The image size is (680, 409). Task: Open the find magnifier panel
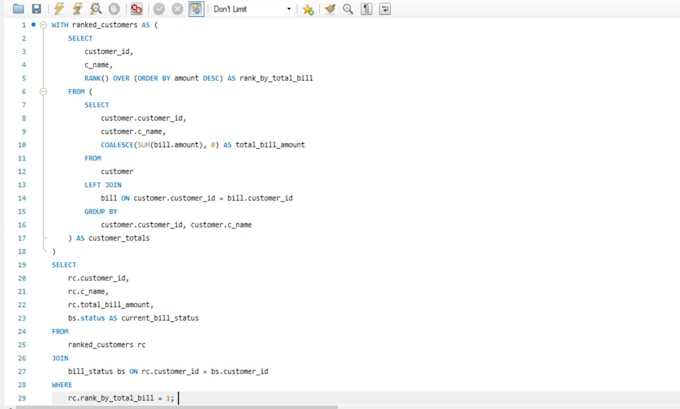click(348, 9)
